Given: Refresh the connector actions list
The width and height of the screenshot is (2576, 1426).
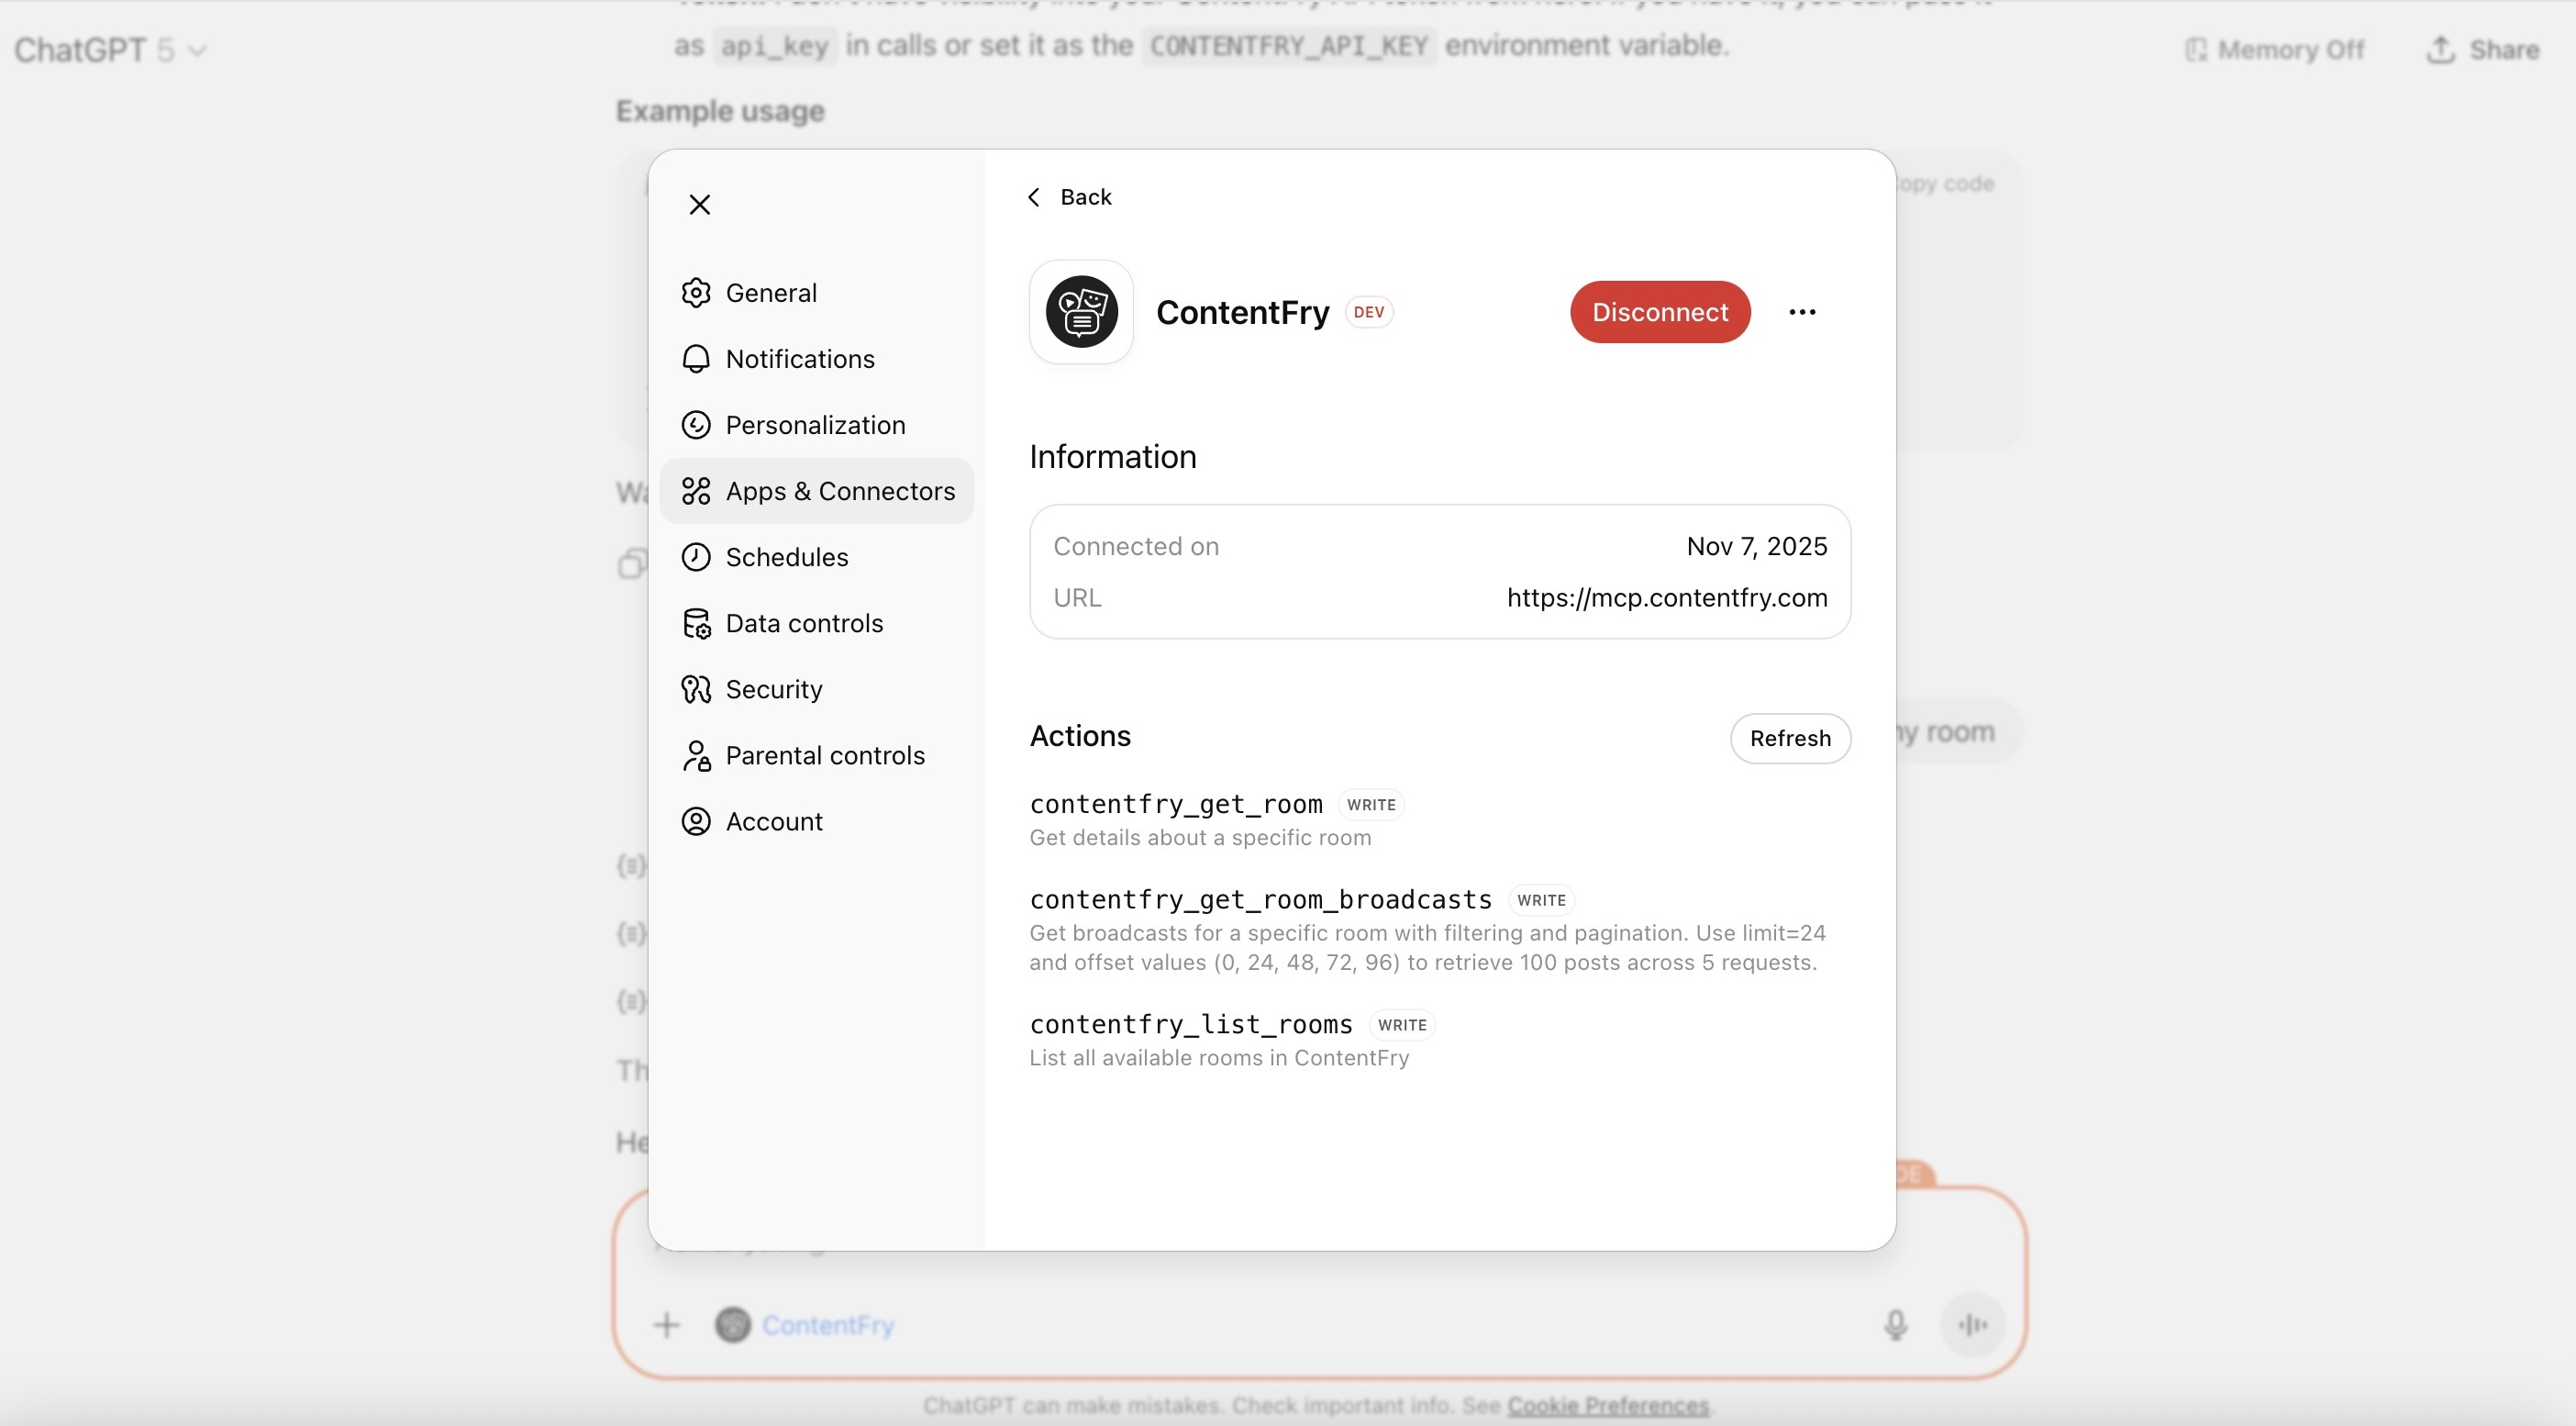Looking at the screenshot, I should point(1790,738).
